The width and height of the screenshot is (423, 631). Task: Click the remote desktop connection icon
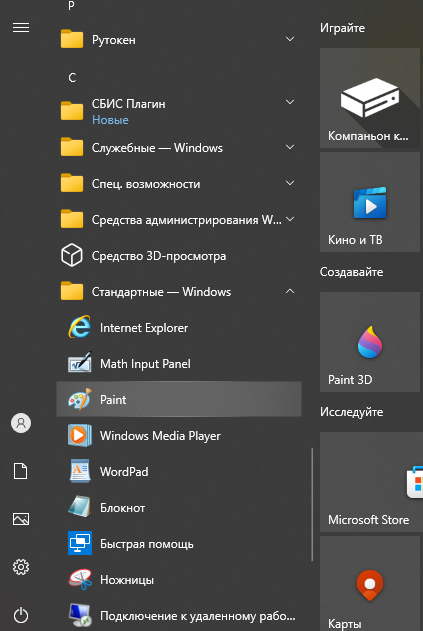(80, 615)
